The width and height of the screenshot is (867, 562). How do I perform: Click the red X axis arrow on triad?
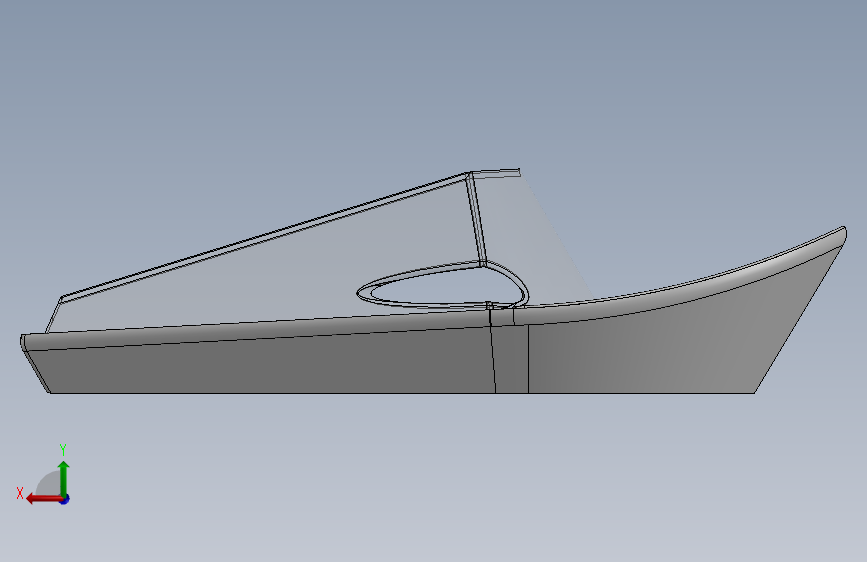[x=44, y=499]
